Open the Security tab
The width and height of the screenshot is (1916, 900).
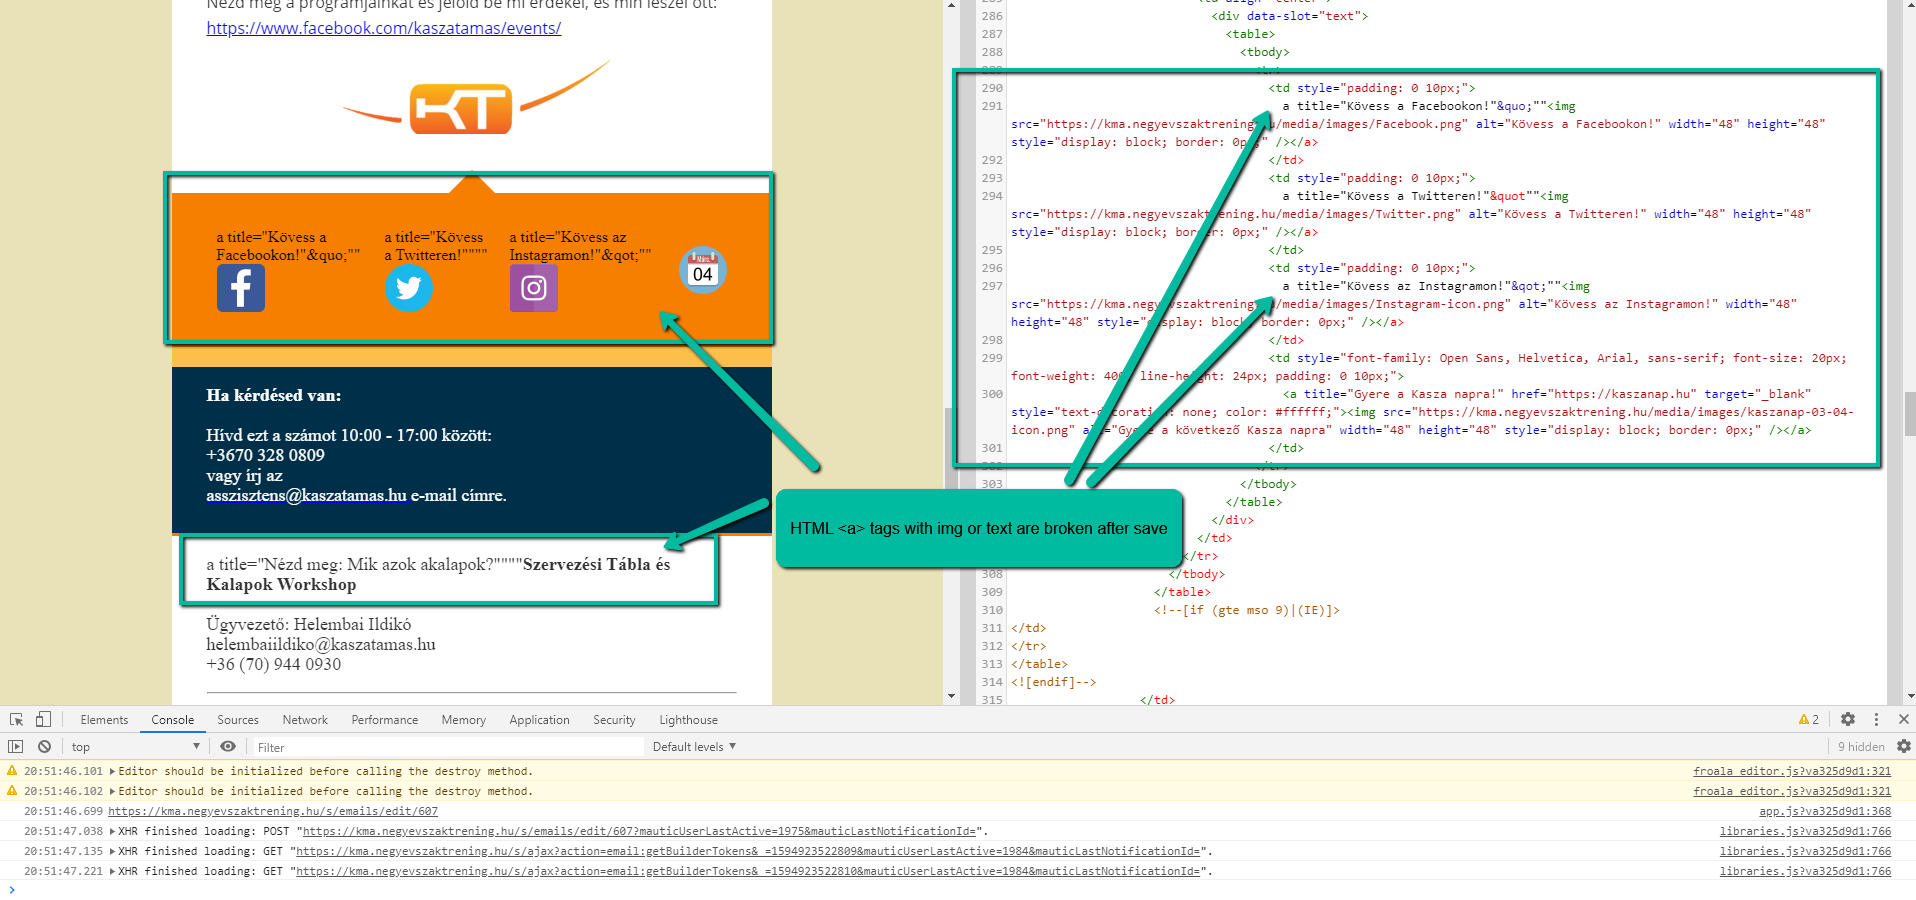click(614, 720)
